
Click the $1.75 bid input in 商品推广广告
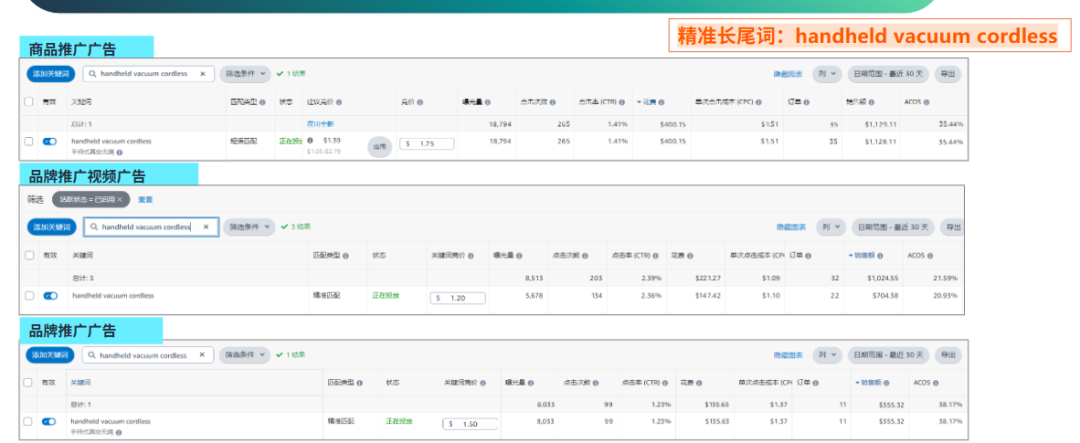tap(428, 144)
